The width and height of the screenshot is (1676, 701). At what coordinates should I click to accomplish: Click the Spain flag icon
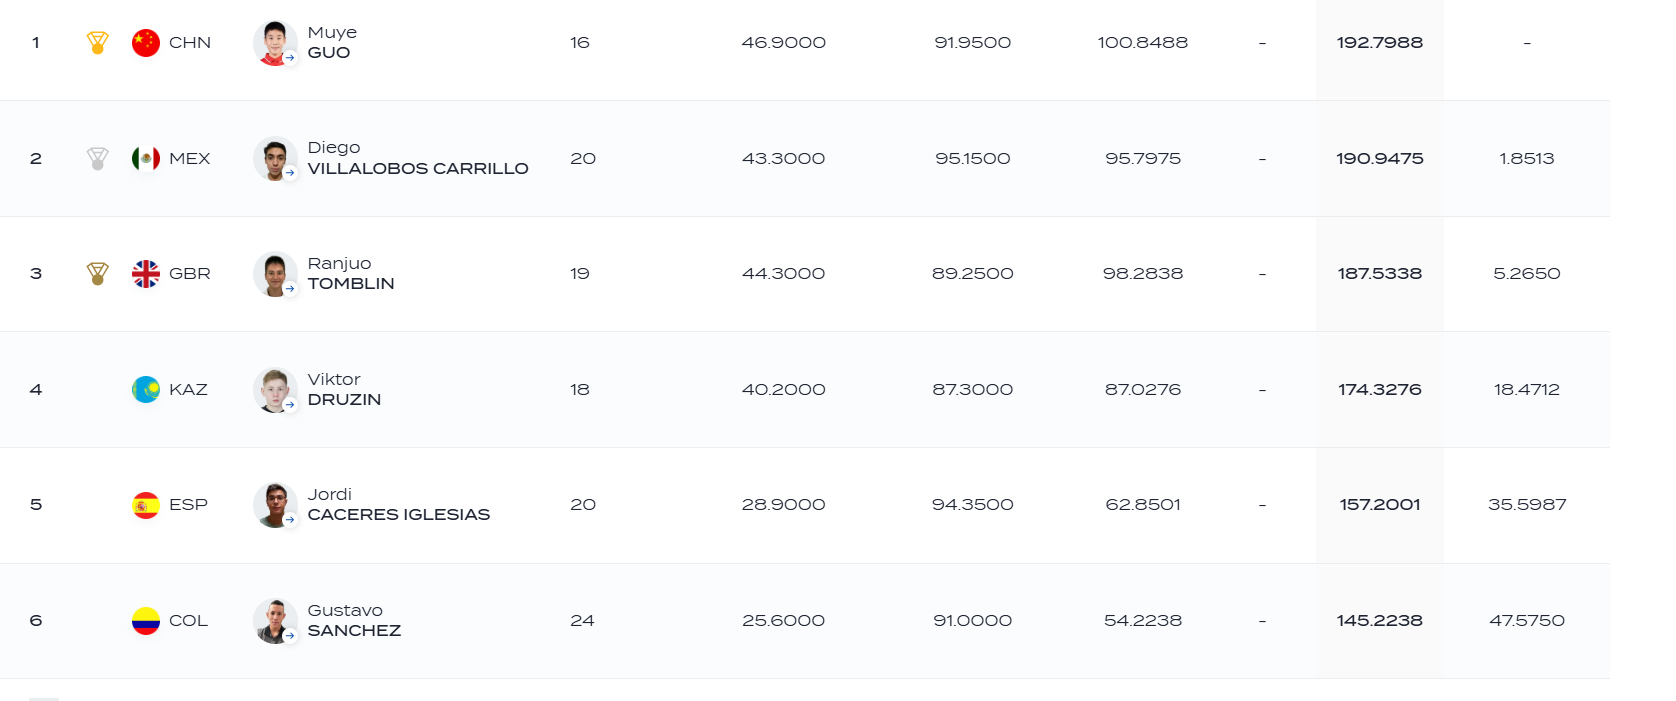point(146,505)
